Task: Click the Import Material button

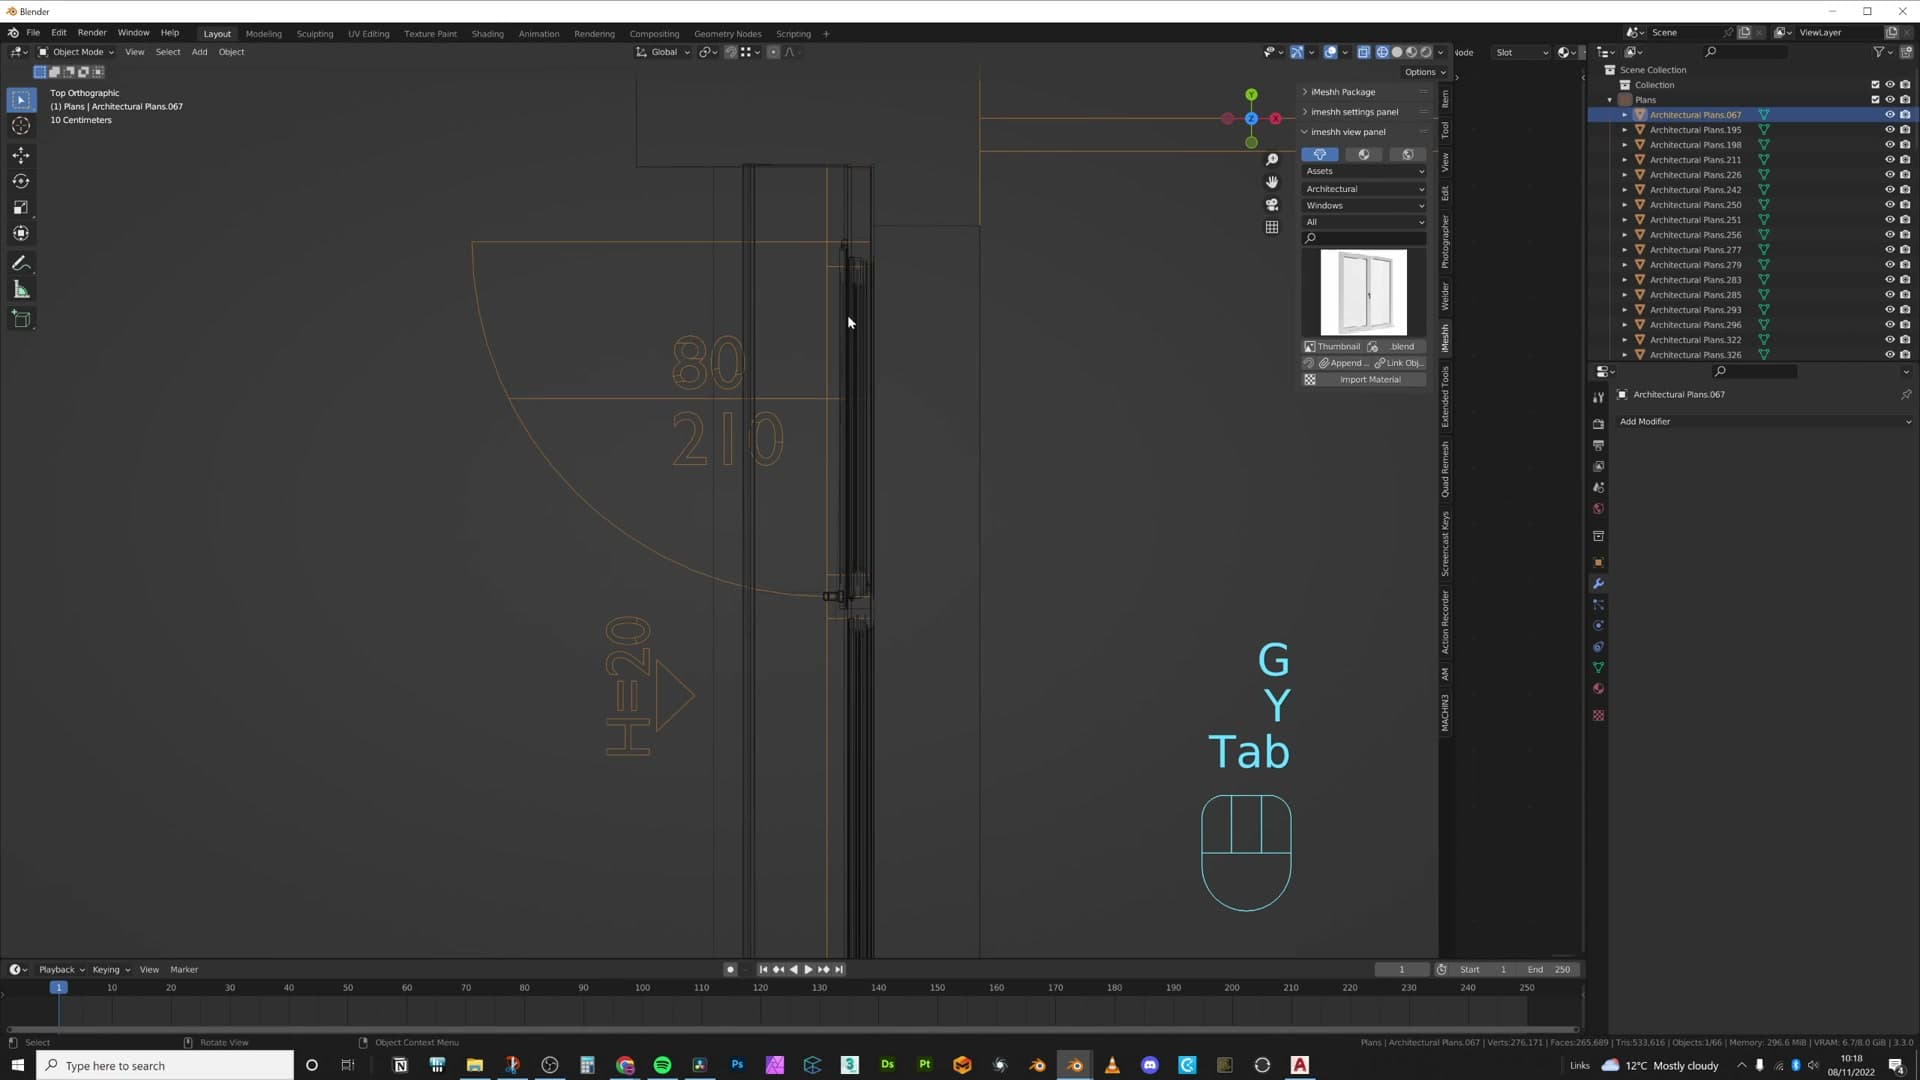Action: [x=1364, y=380]
